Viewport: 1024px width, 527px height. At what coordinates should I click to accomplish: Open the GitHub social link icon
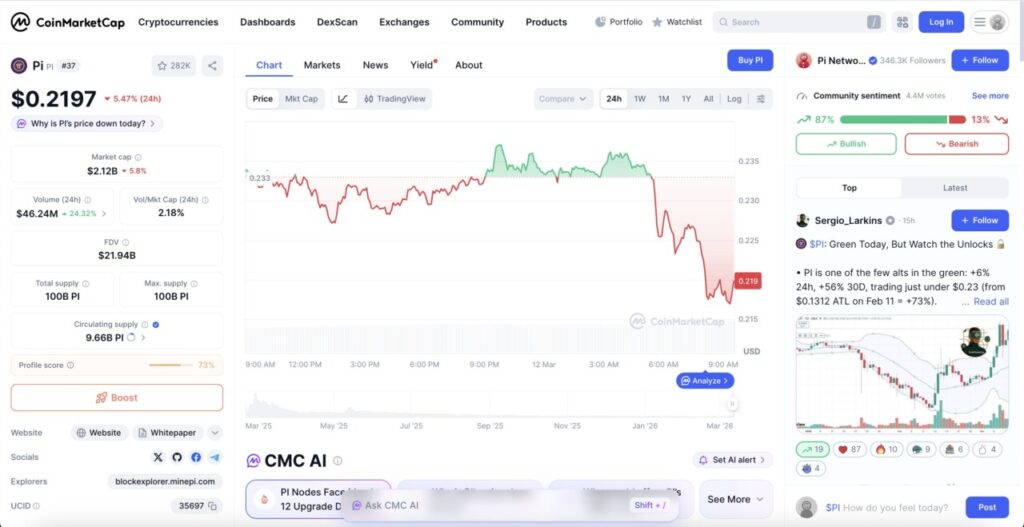[x=177, y=457]
